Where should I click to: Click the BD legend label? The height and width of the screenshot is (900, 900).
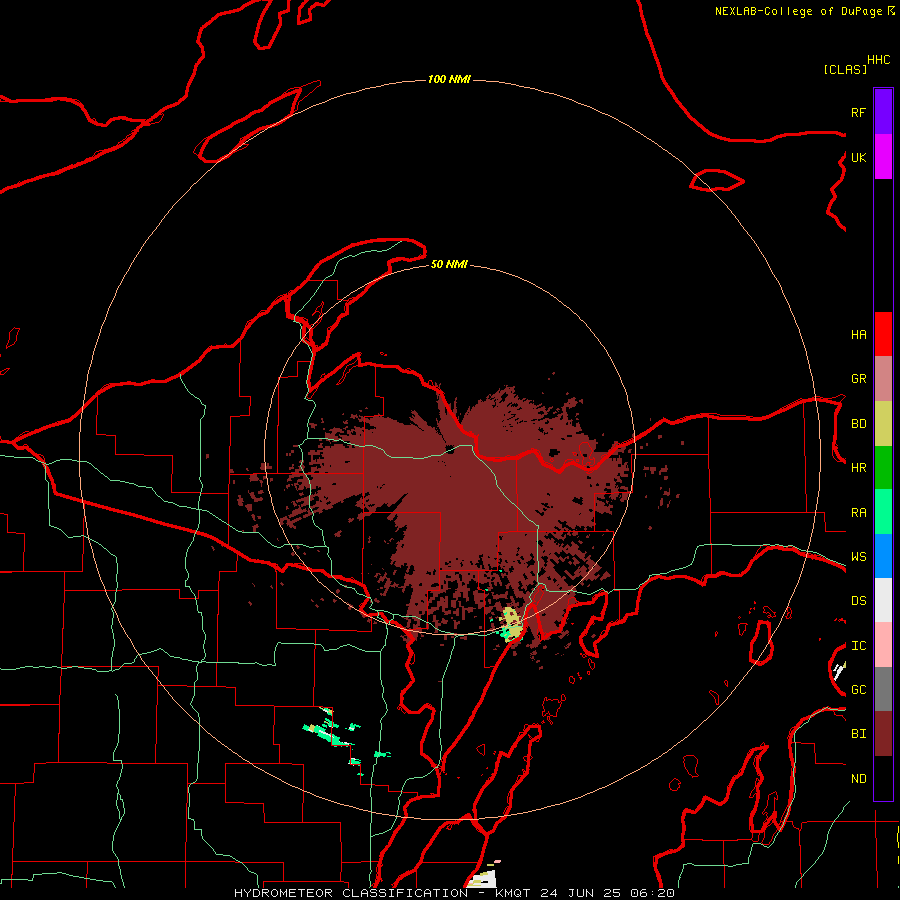pyautogui.click(x=858, y=424)
